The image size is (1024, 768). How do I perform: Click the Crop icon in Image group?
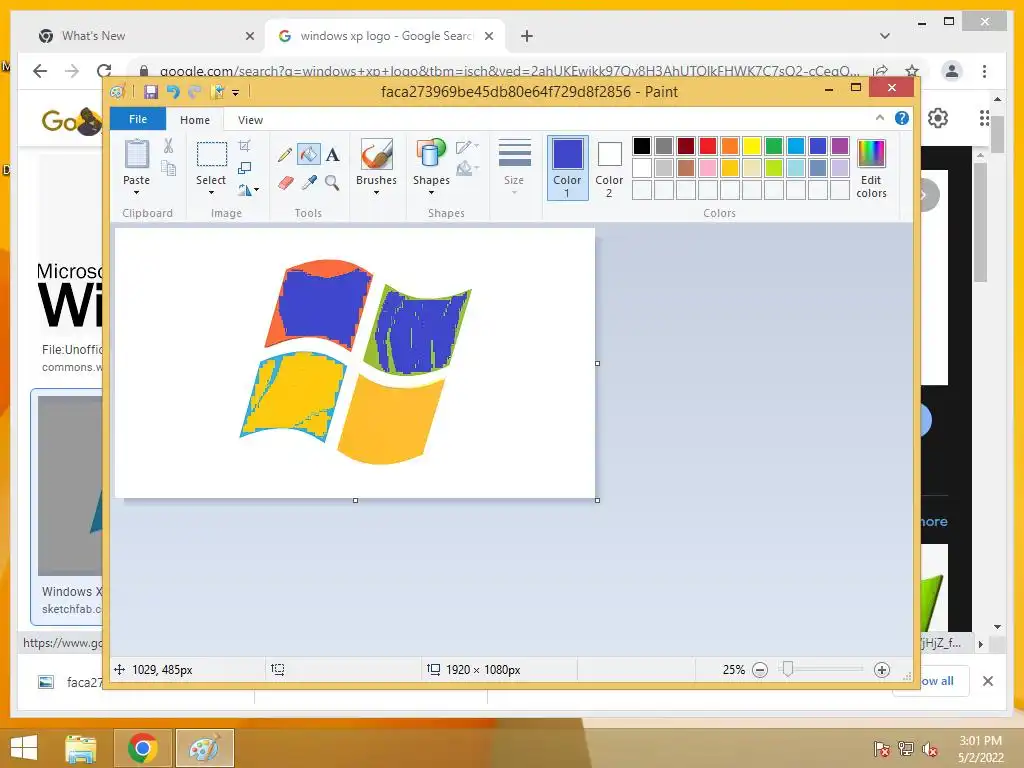click(244, 146)
